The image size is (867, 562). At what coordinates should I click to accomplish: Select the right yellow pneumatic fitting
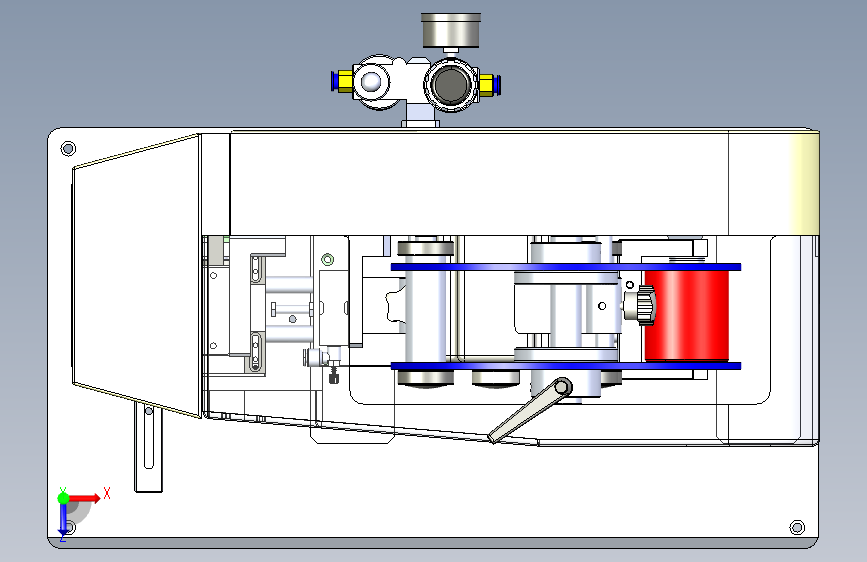click(488, 85)
